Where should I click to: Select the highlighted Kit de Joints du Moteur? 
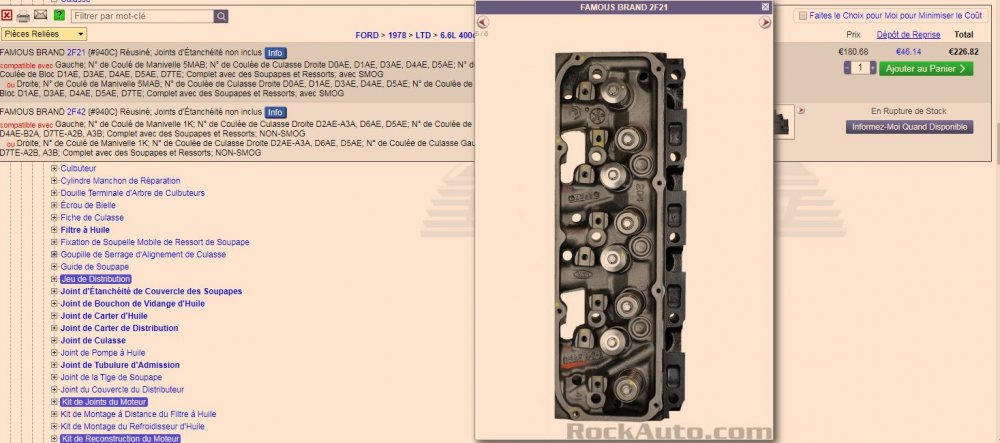coord(104,402)
